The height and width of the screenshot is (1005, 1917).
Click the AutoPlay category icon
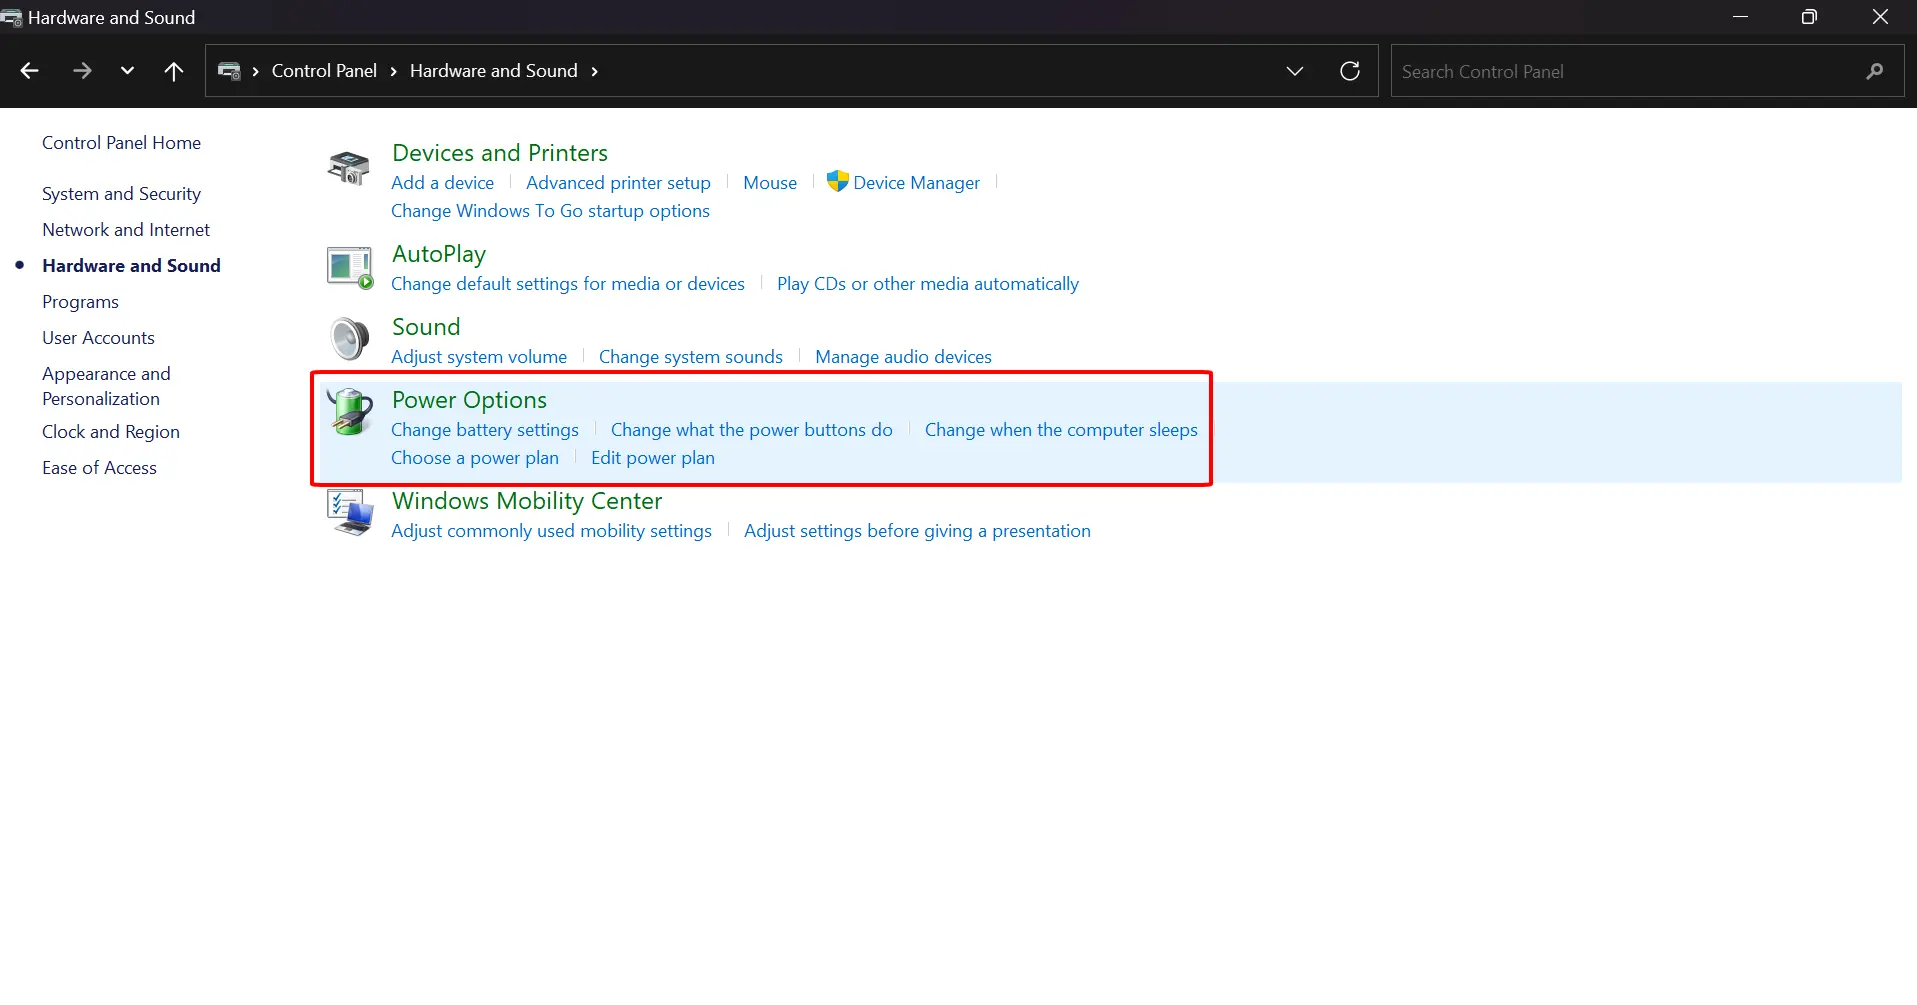pos(349,268)
